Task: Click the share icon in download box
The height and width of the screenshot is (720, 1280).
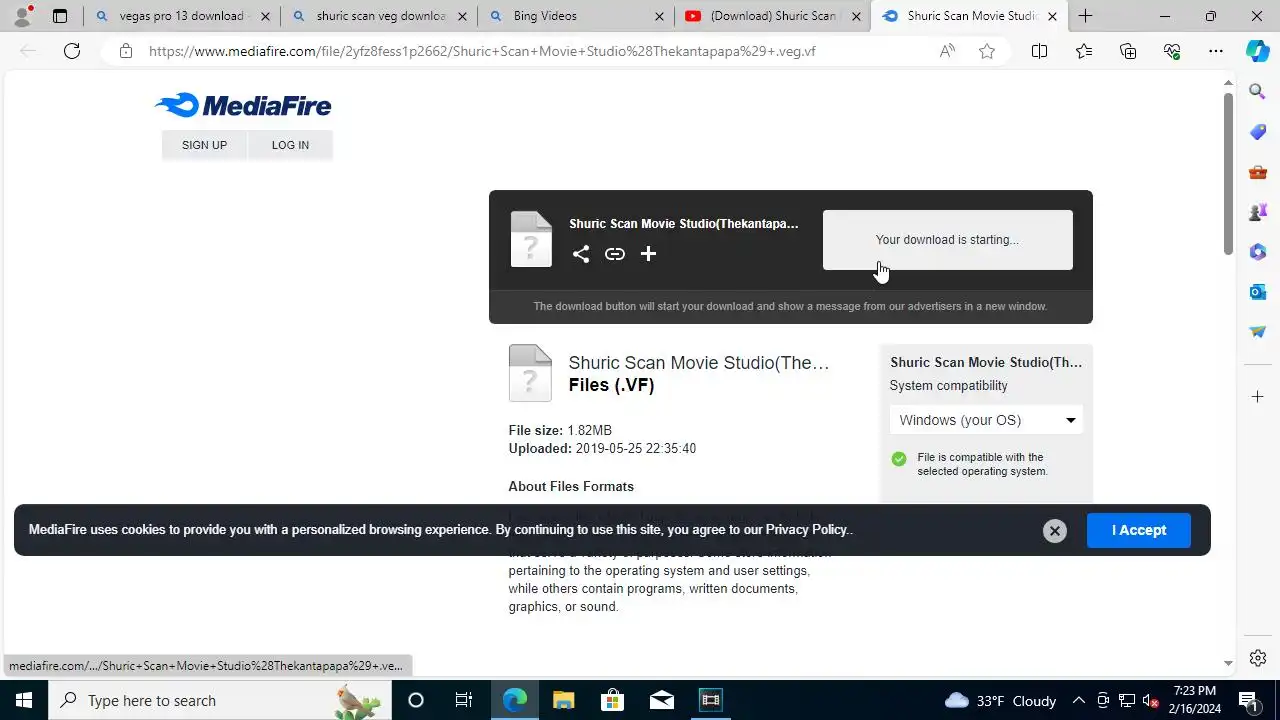Action: click(x=581, y=254)
